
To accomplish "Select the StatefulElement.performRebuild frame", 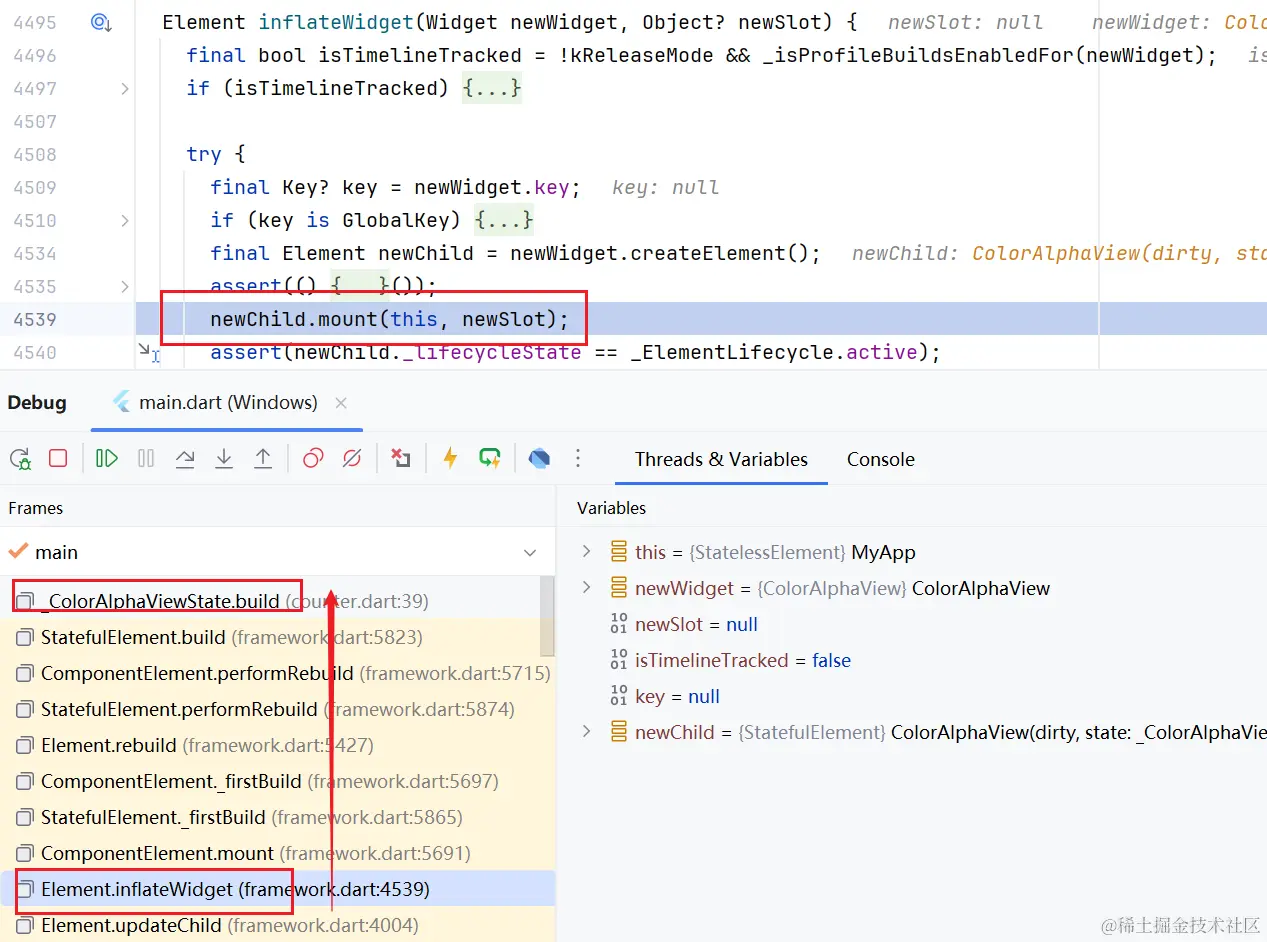I will (x=277, y=709).
